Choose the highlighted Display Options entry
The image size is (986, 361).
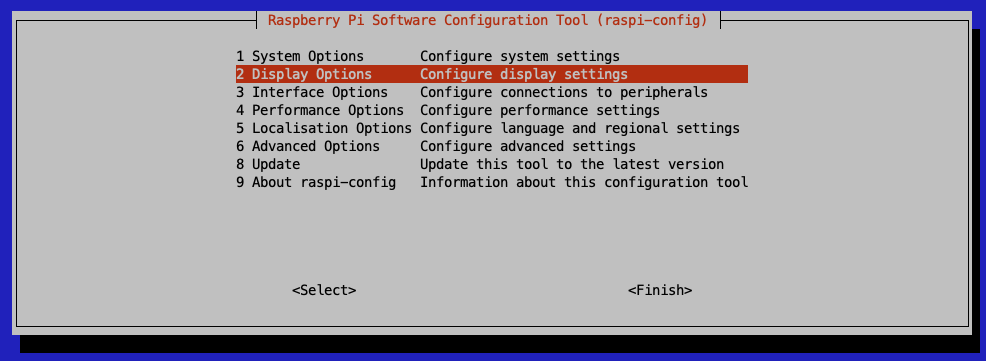(492, 74)
